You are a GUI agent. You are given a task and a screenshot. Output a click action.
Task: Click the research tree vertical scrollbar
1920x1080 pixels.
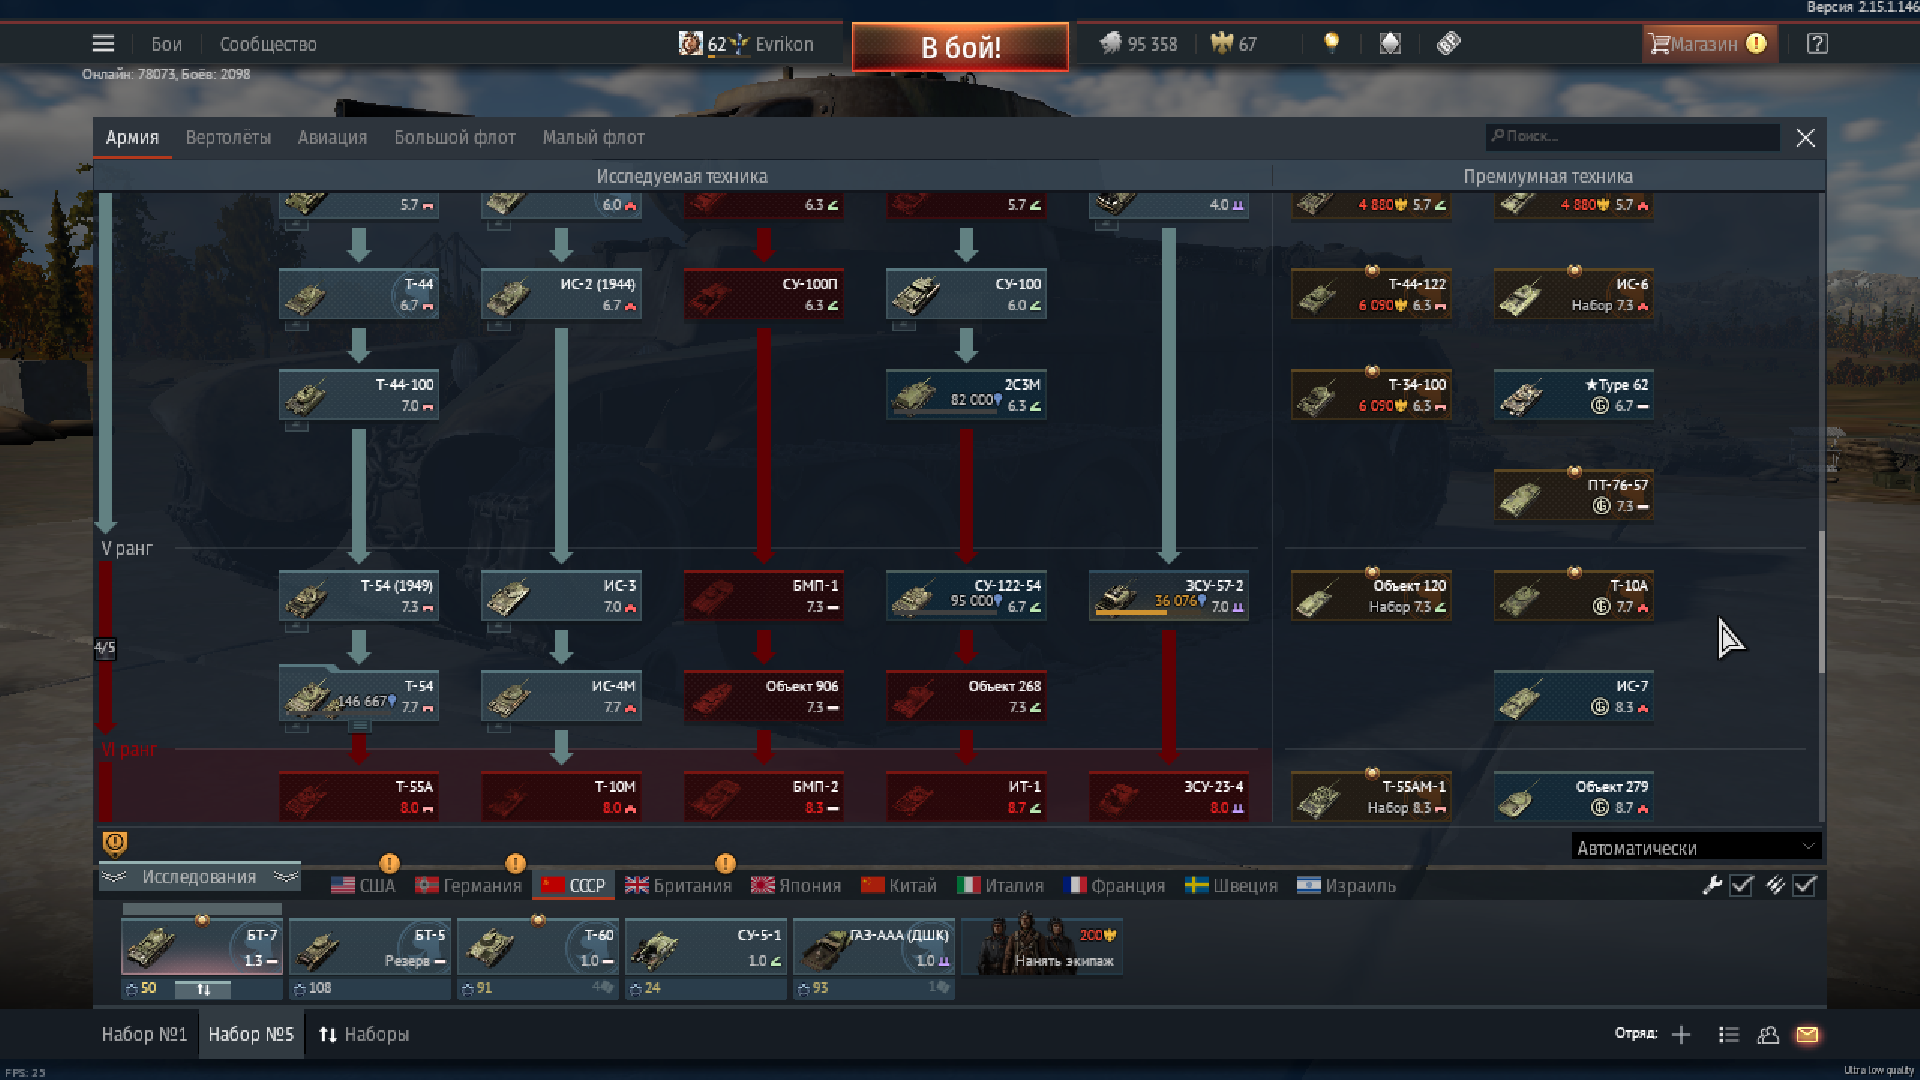pos(1821,601)
